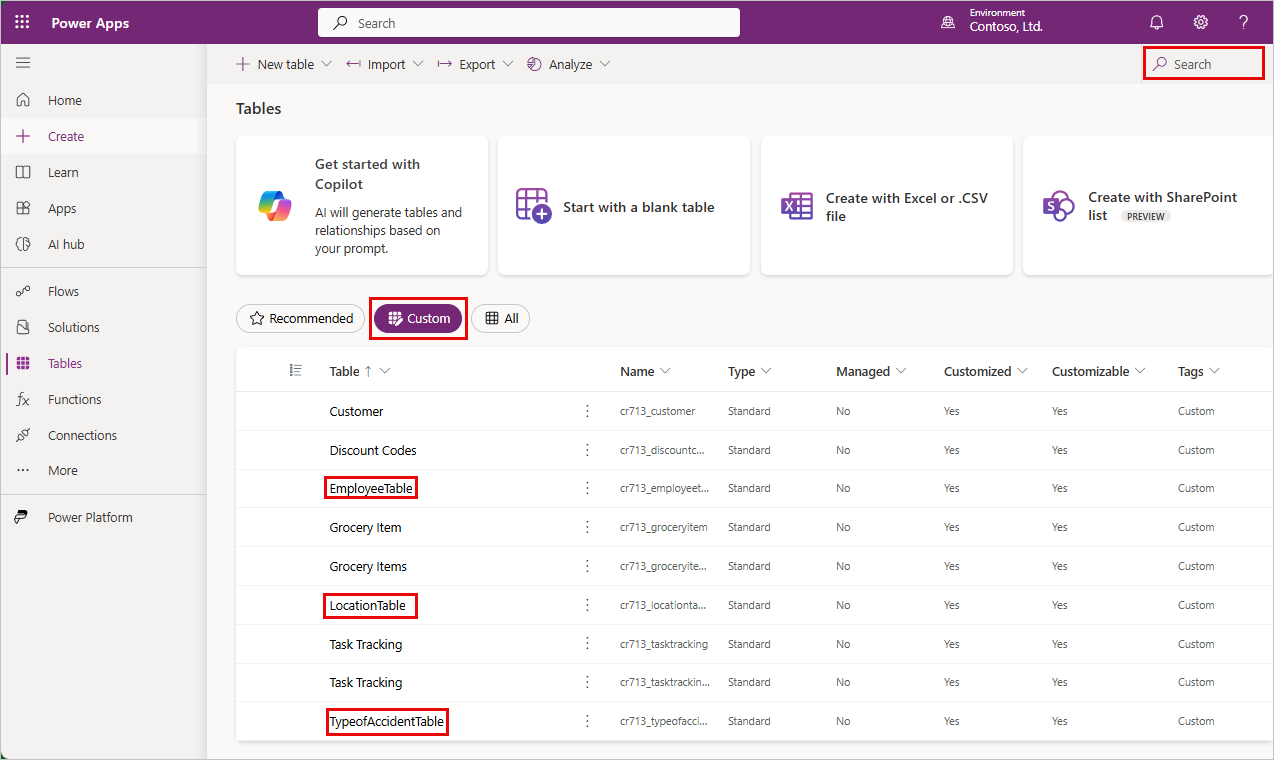Open more options for TypeofAccidentTable row
Screen dimensions: 1274x760
(587, 721)
